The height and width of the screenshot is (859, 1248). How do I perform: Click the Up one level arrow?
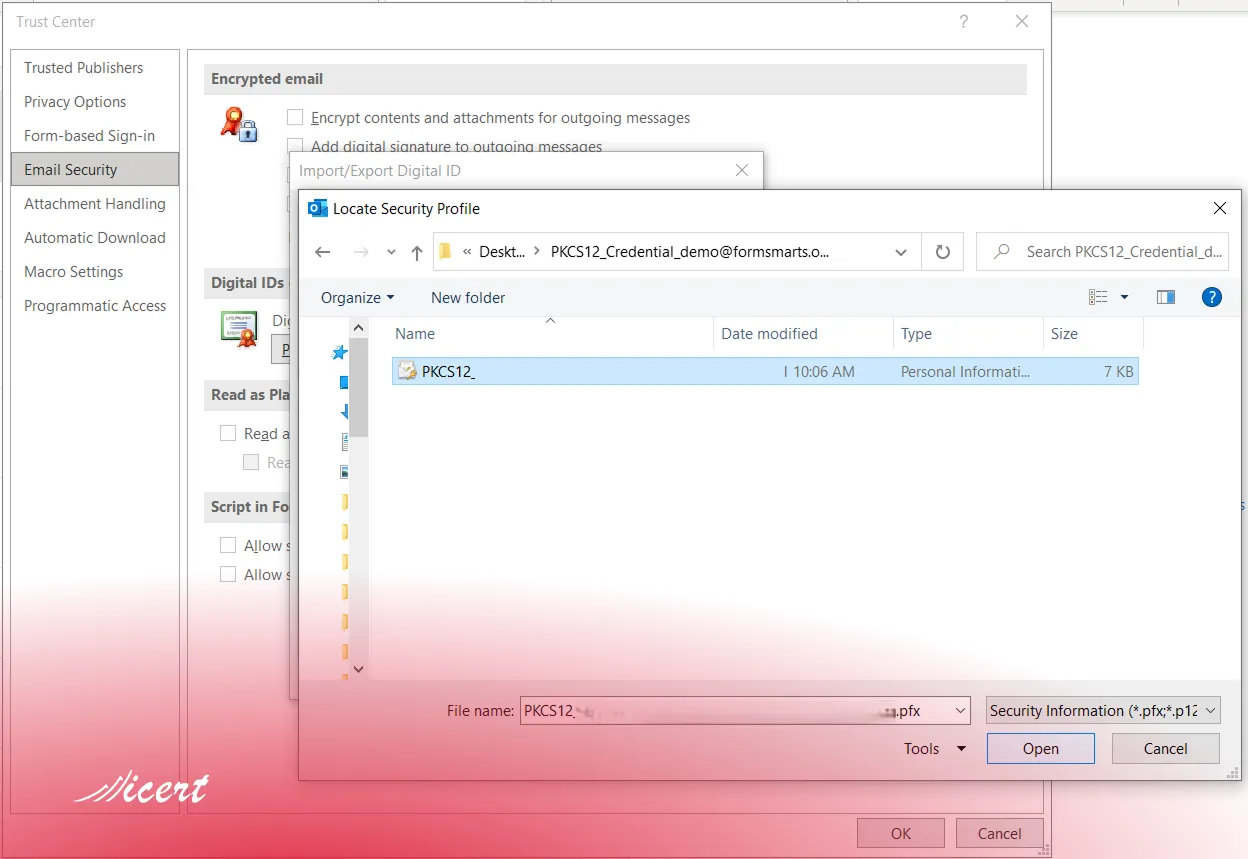pos(417,252)
